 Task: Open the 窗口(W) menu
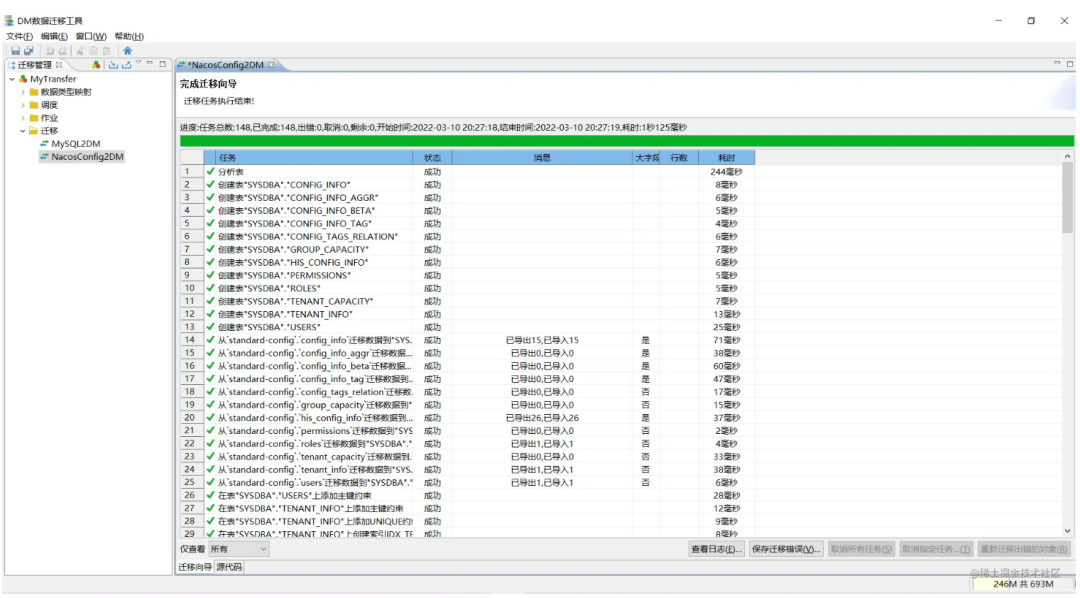click(x=91, y=36)
